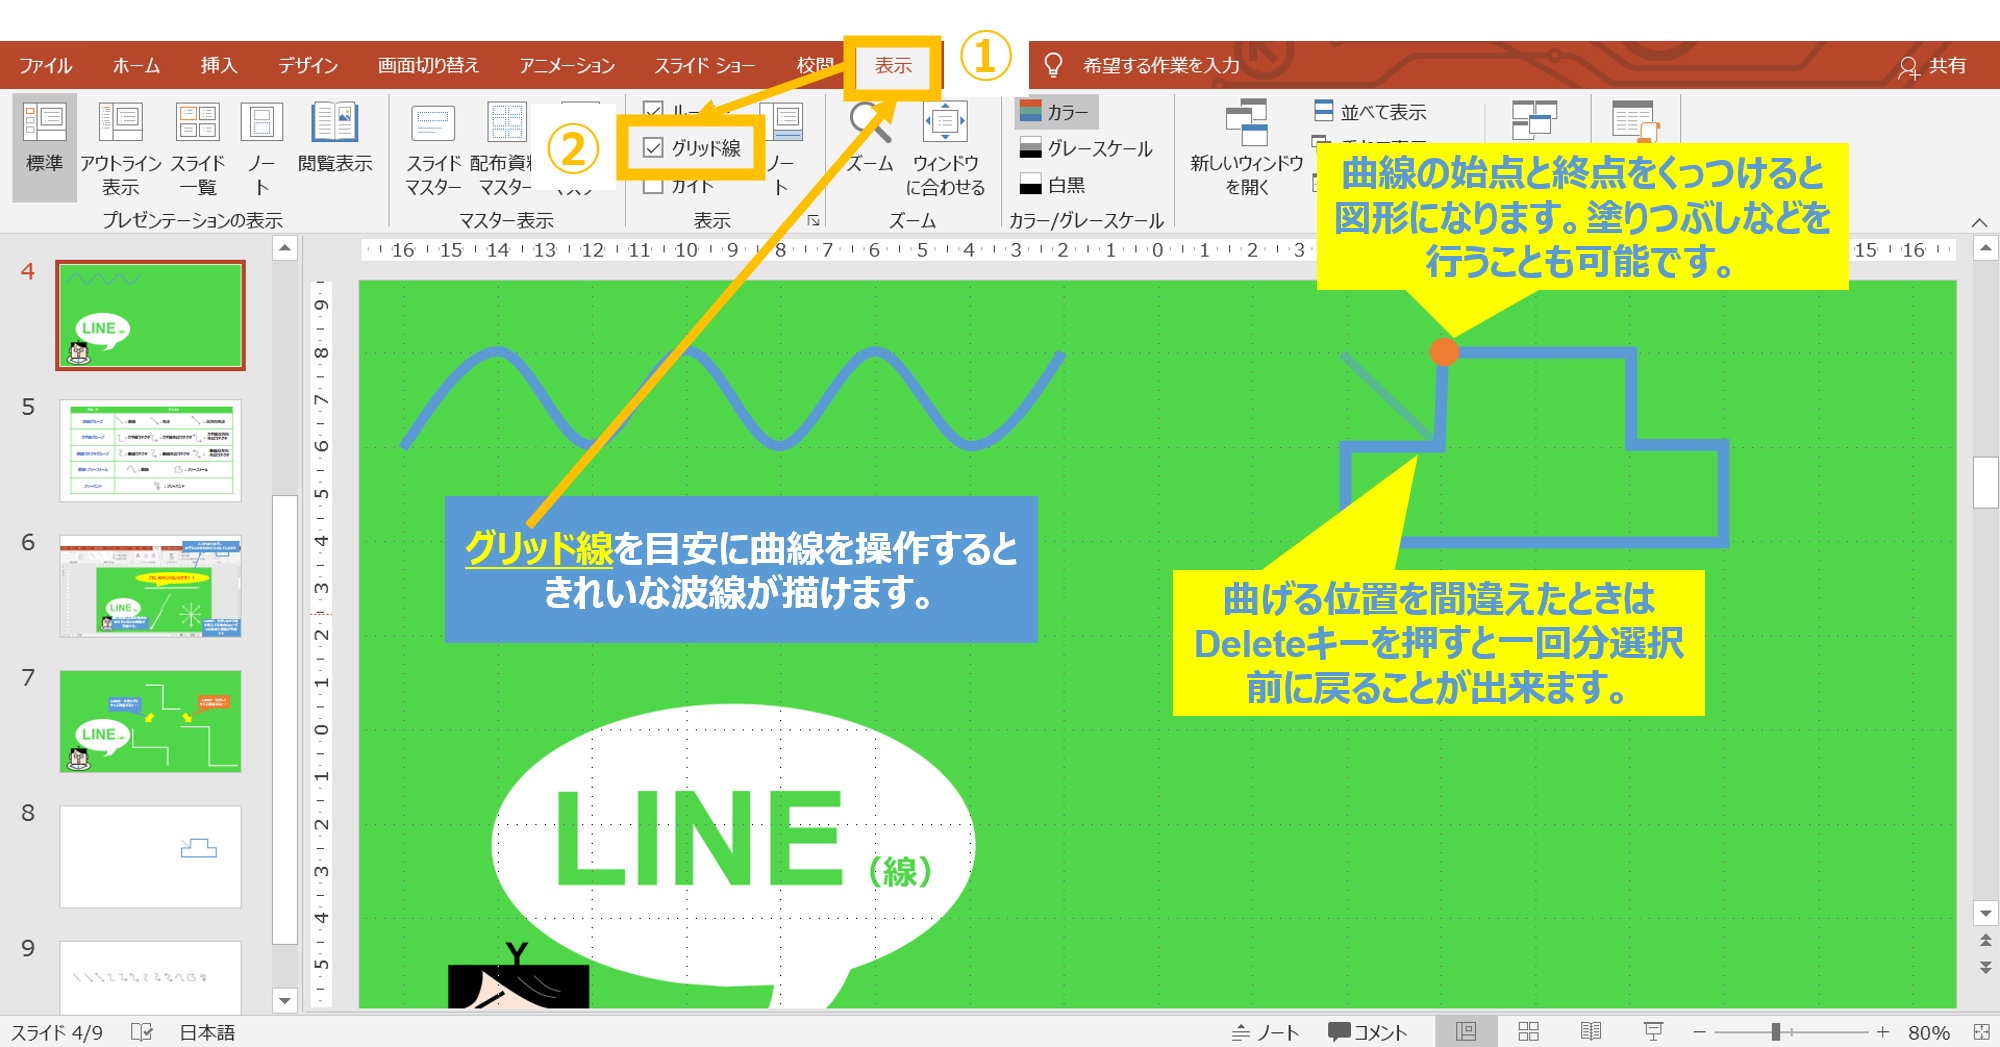Open スライド一覧 slide sorter view
The height and width of the screenshot is (1047, 2000).
click(197, 147)
